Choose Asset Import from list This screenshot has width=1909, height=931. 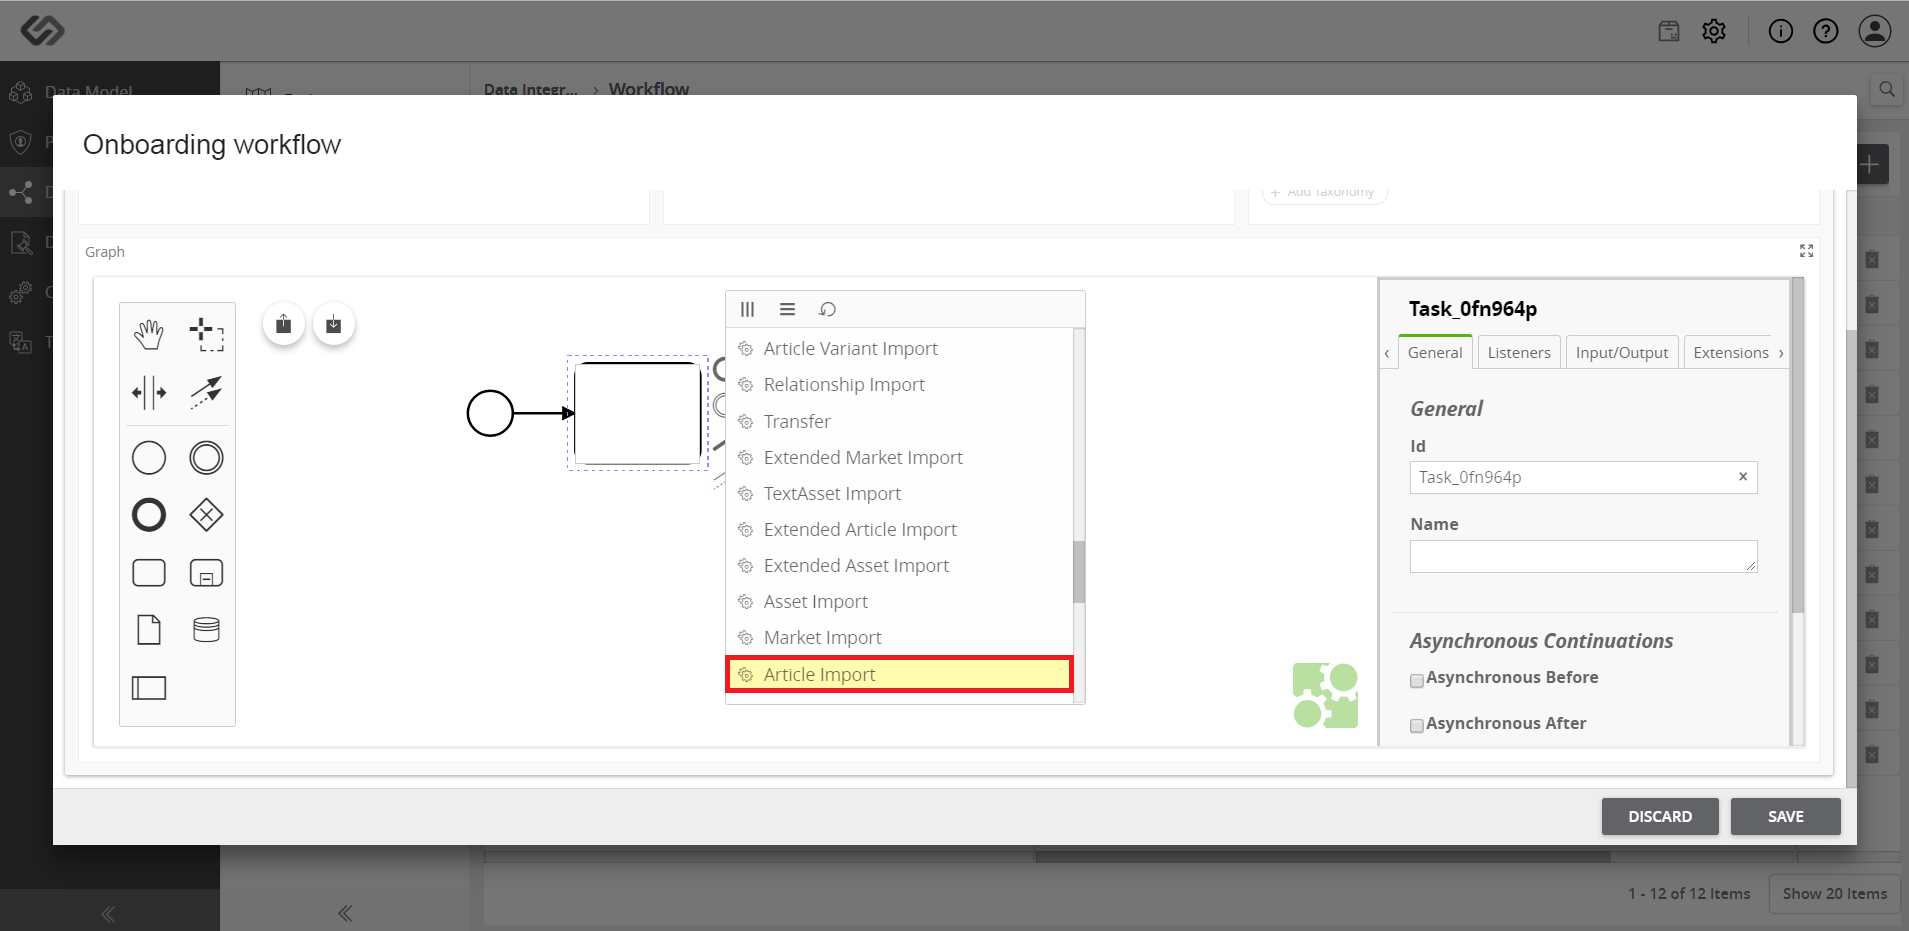tap(900, 601)
